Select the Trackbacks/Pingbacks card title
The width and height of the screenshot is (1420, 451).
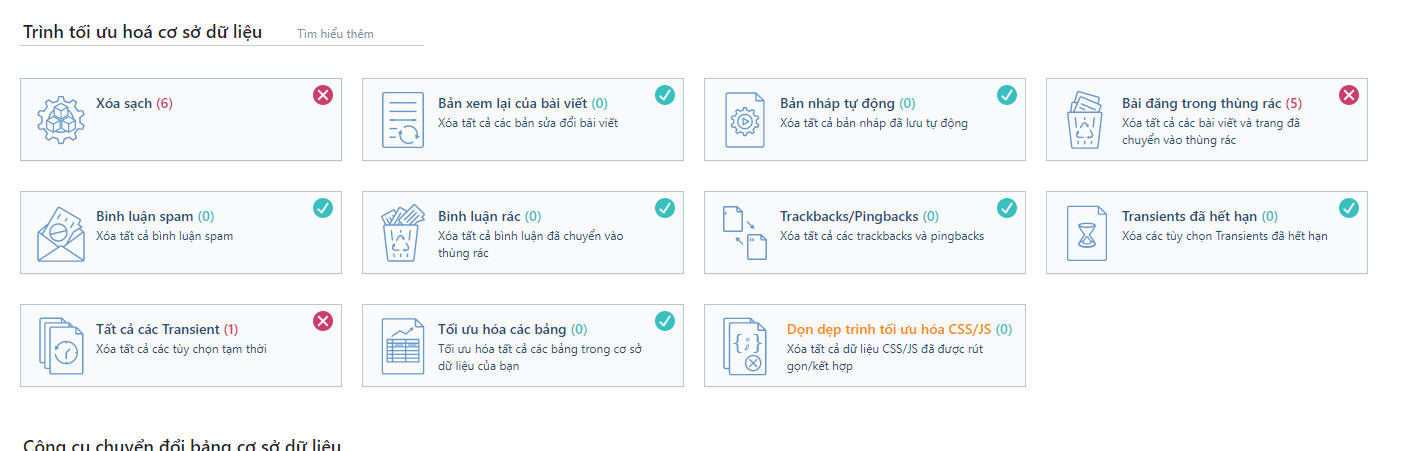pos(849,216)
